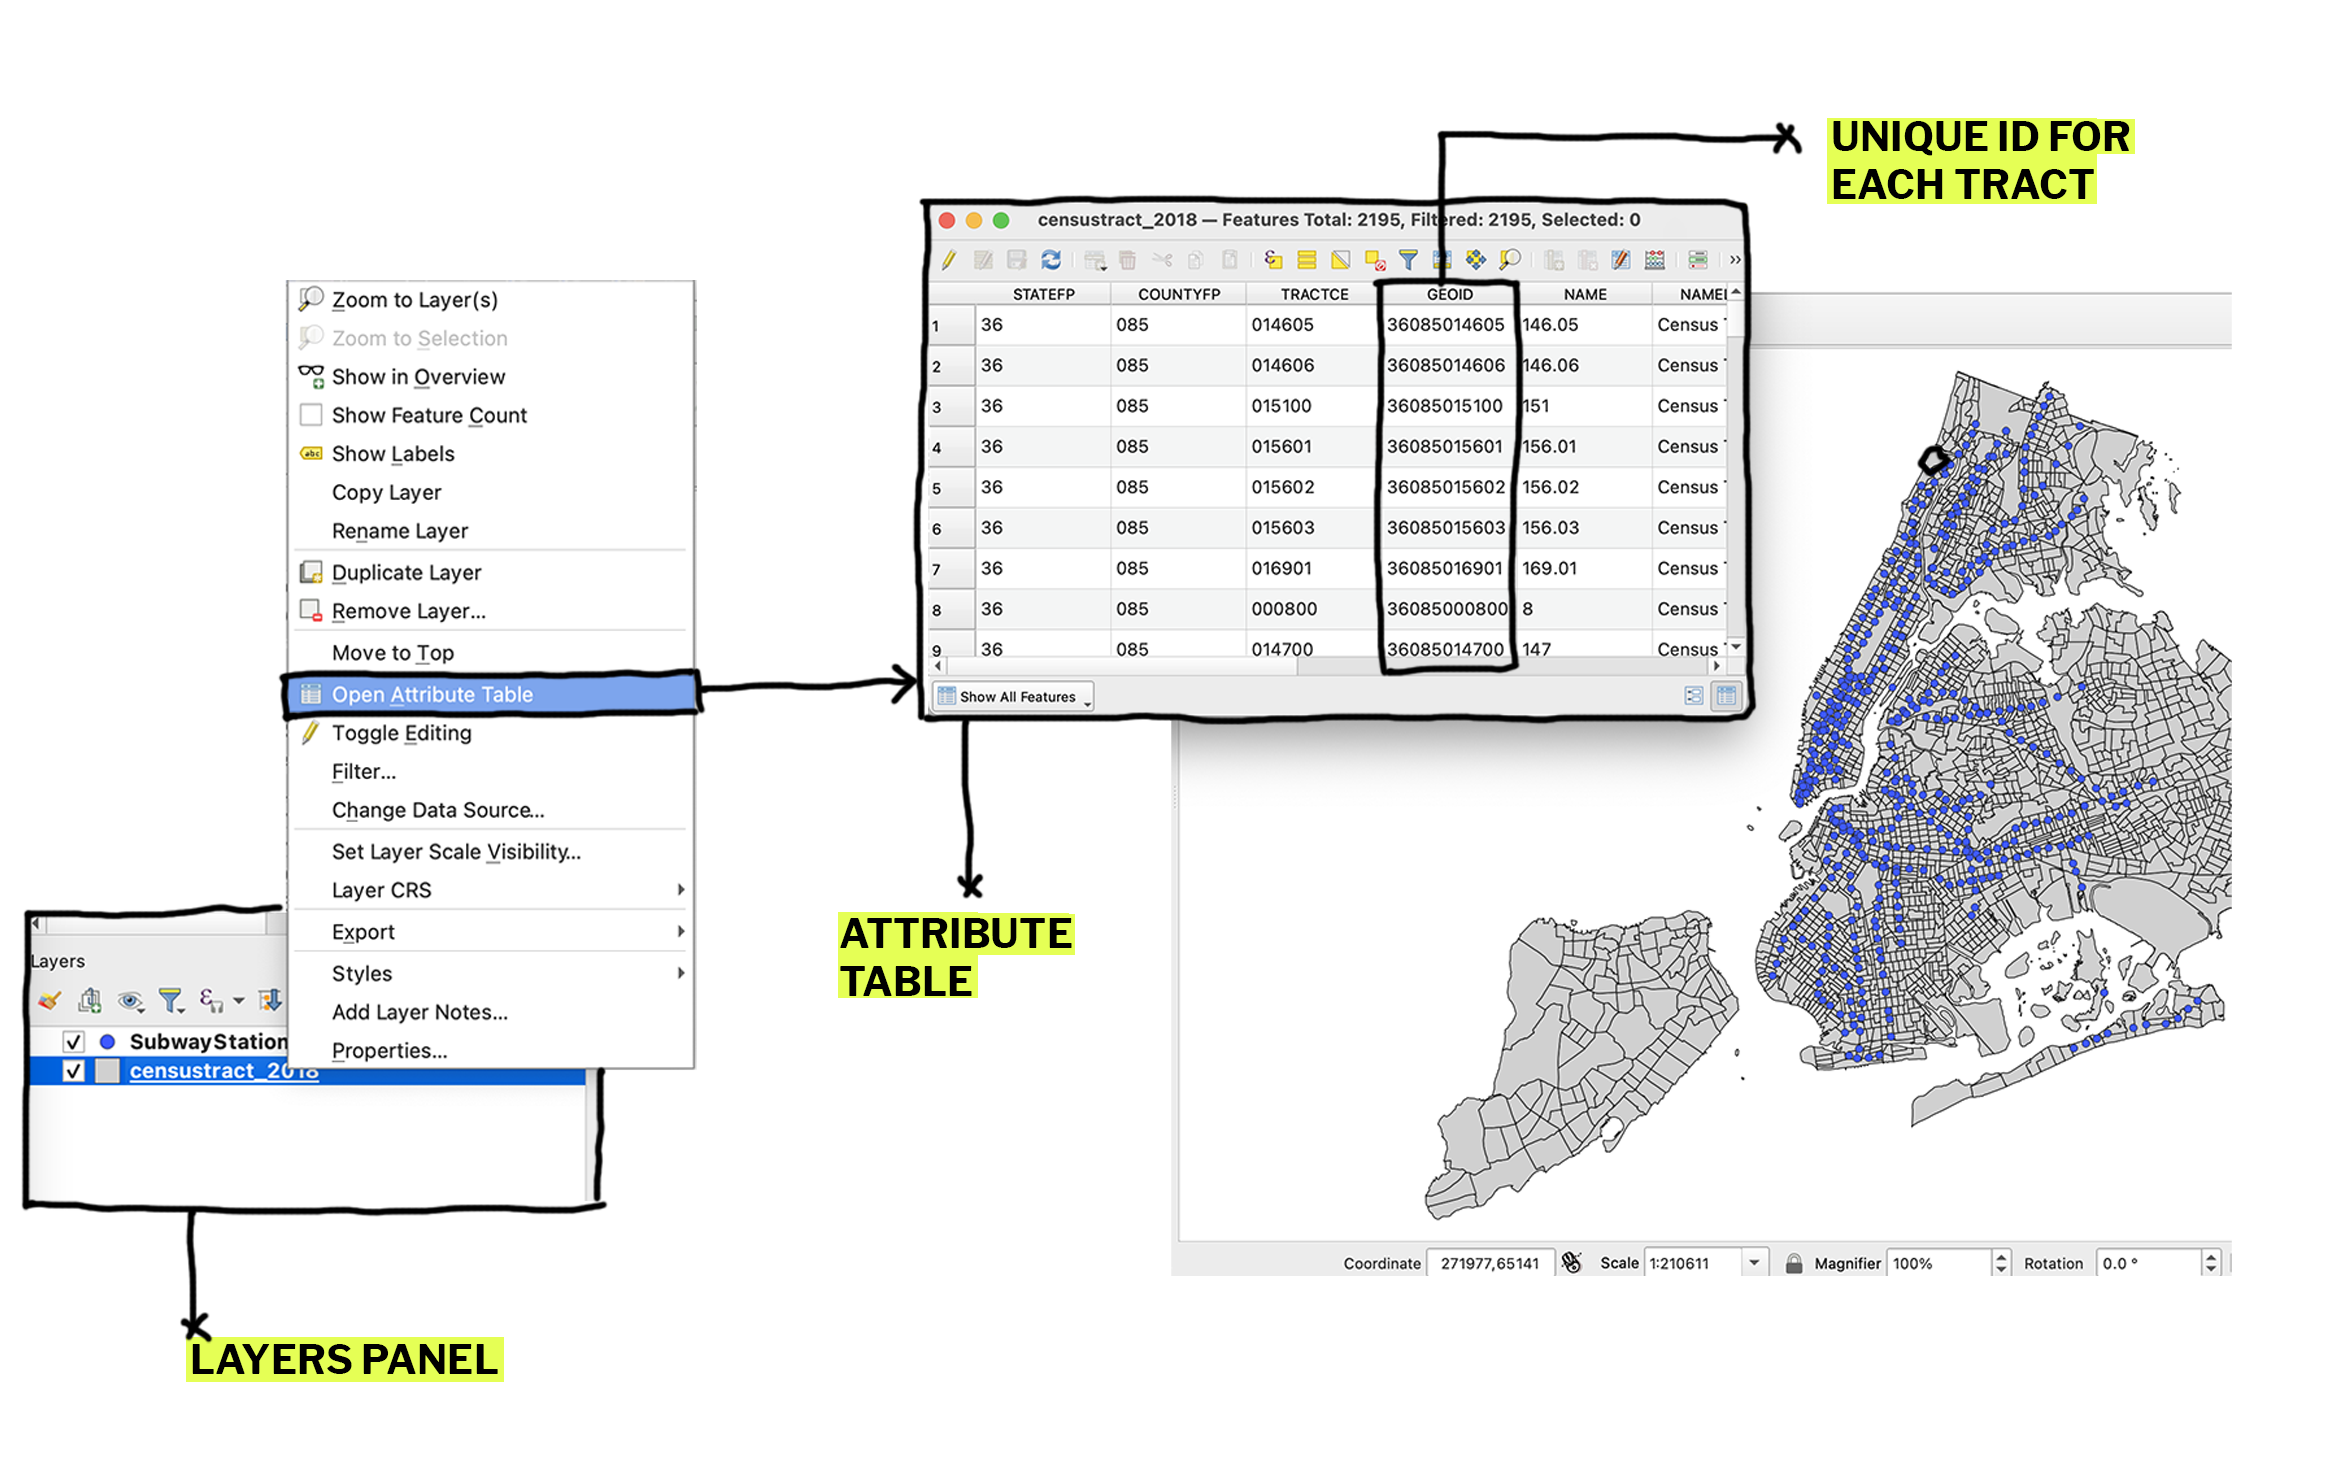Open the Show All Features dropdown
Viewport: 2340px width, 1468px height.
1013,696
